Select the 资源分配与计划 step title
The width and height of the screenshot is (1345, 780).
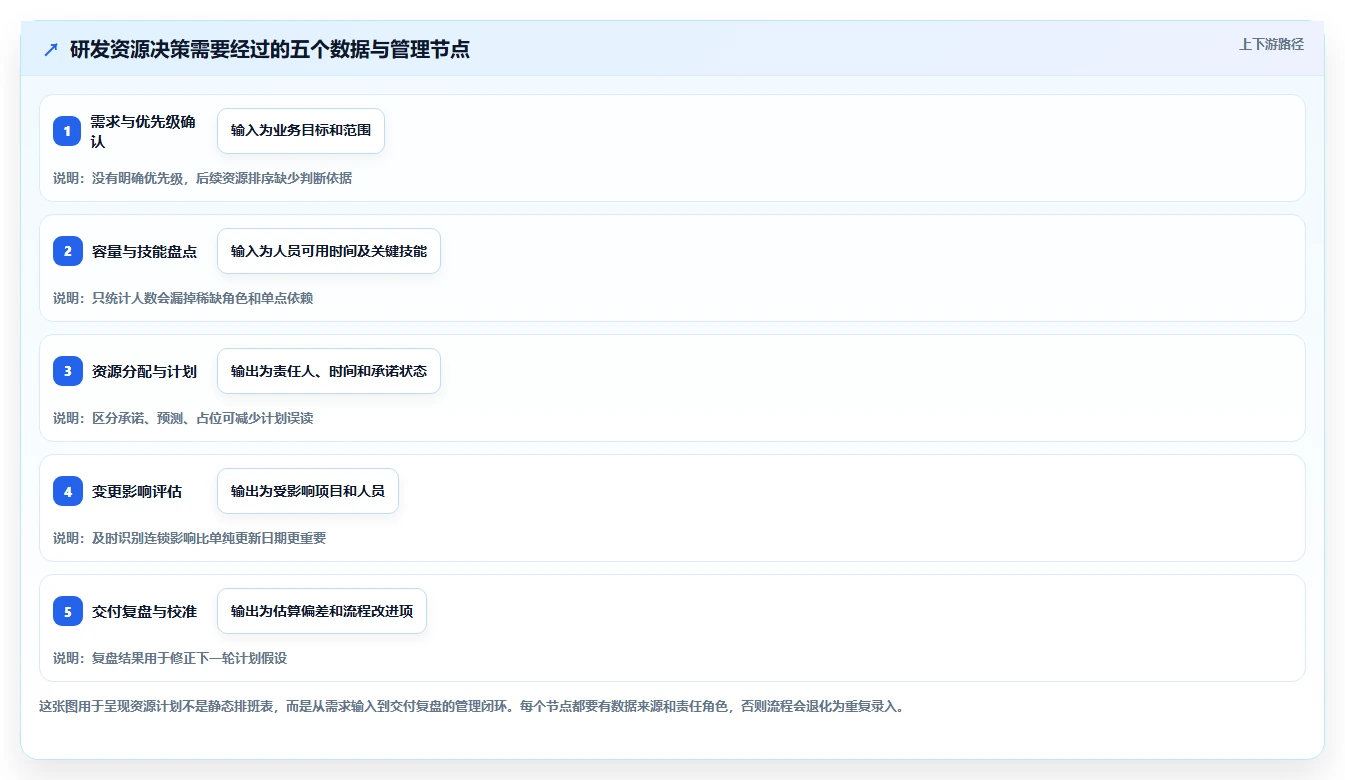pos(144,372)
